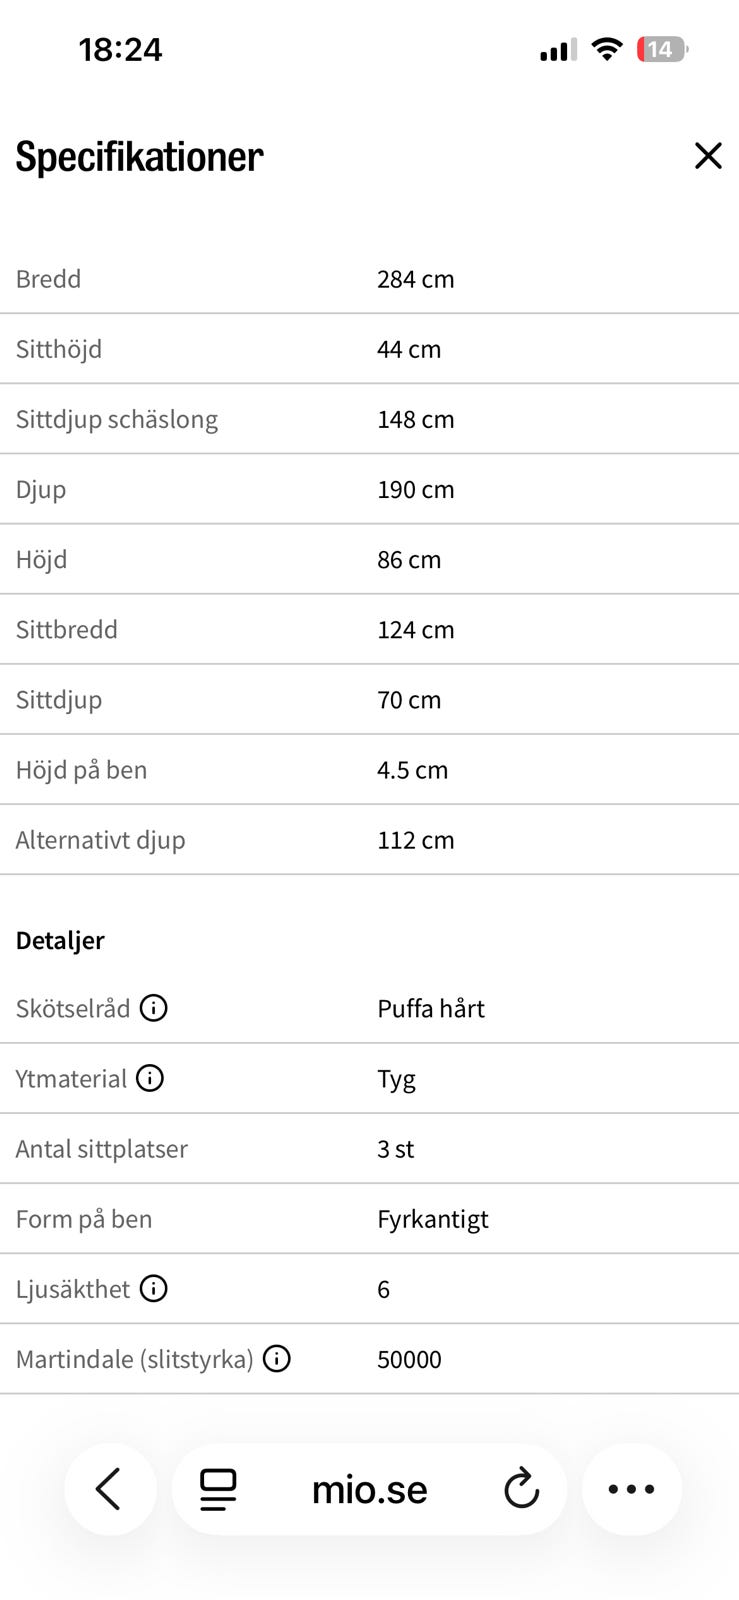
Task: Tap the 18:24 clock in status bar
Action: [120, 49]
